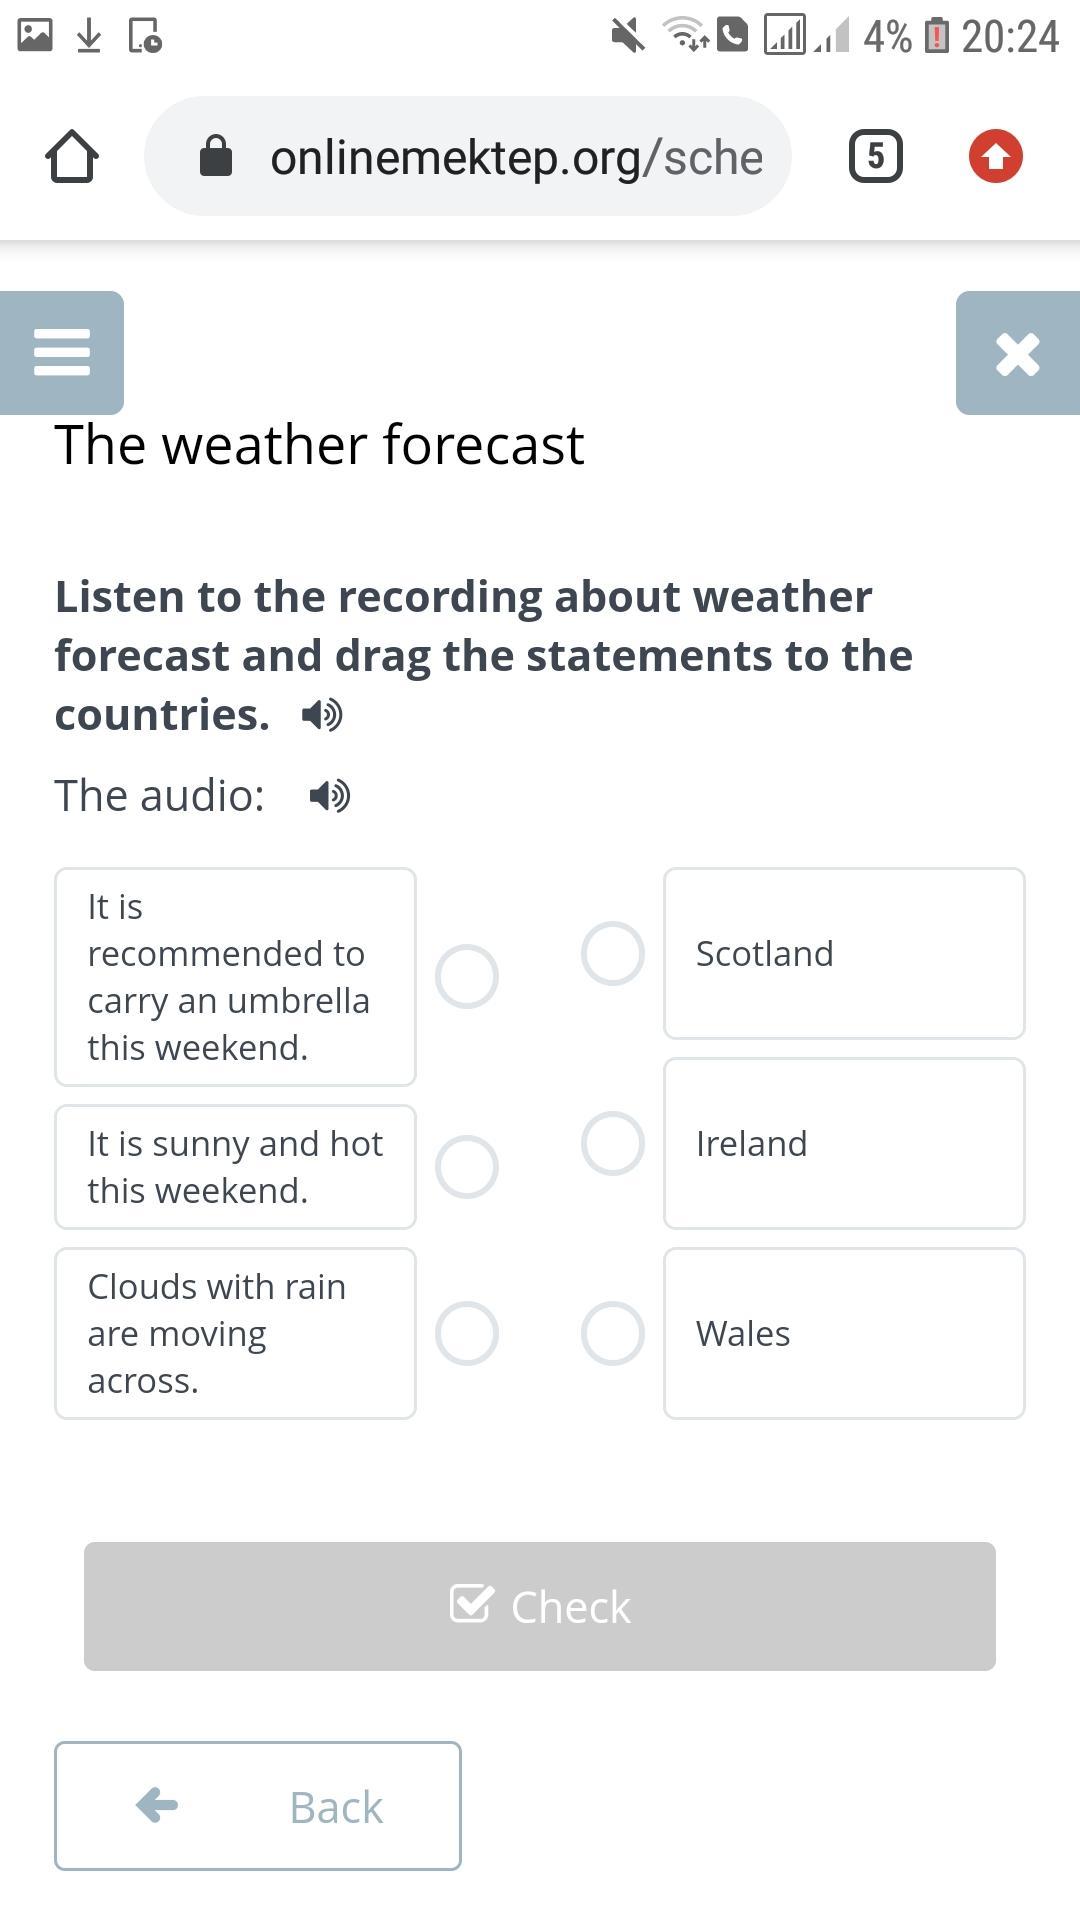Go back with the Back button
This screenshot has height=1920, width=1080.
(258, 1806)
